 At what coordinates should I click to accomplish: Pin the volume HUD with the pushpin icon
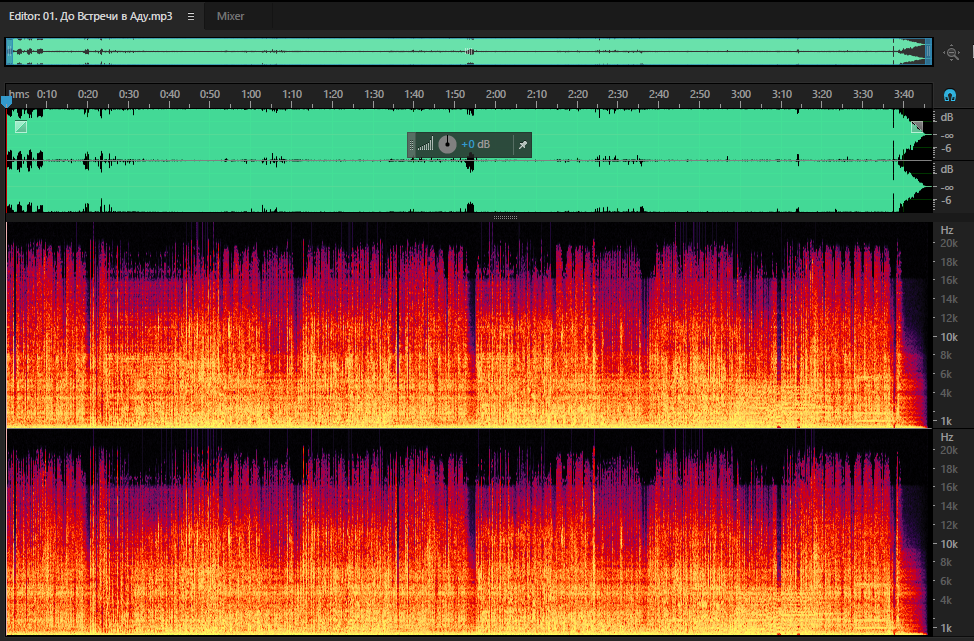522,145
